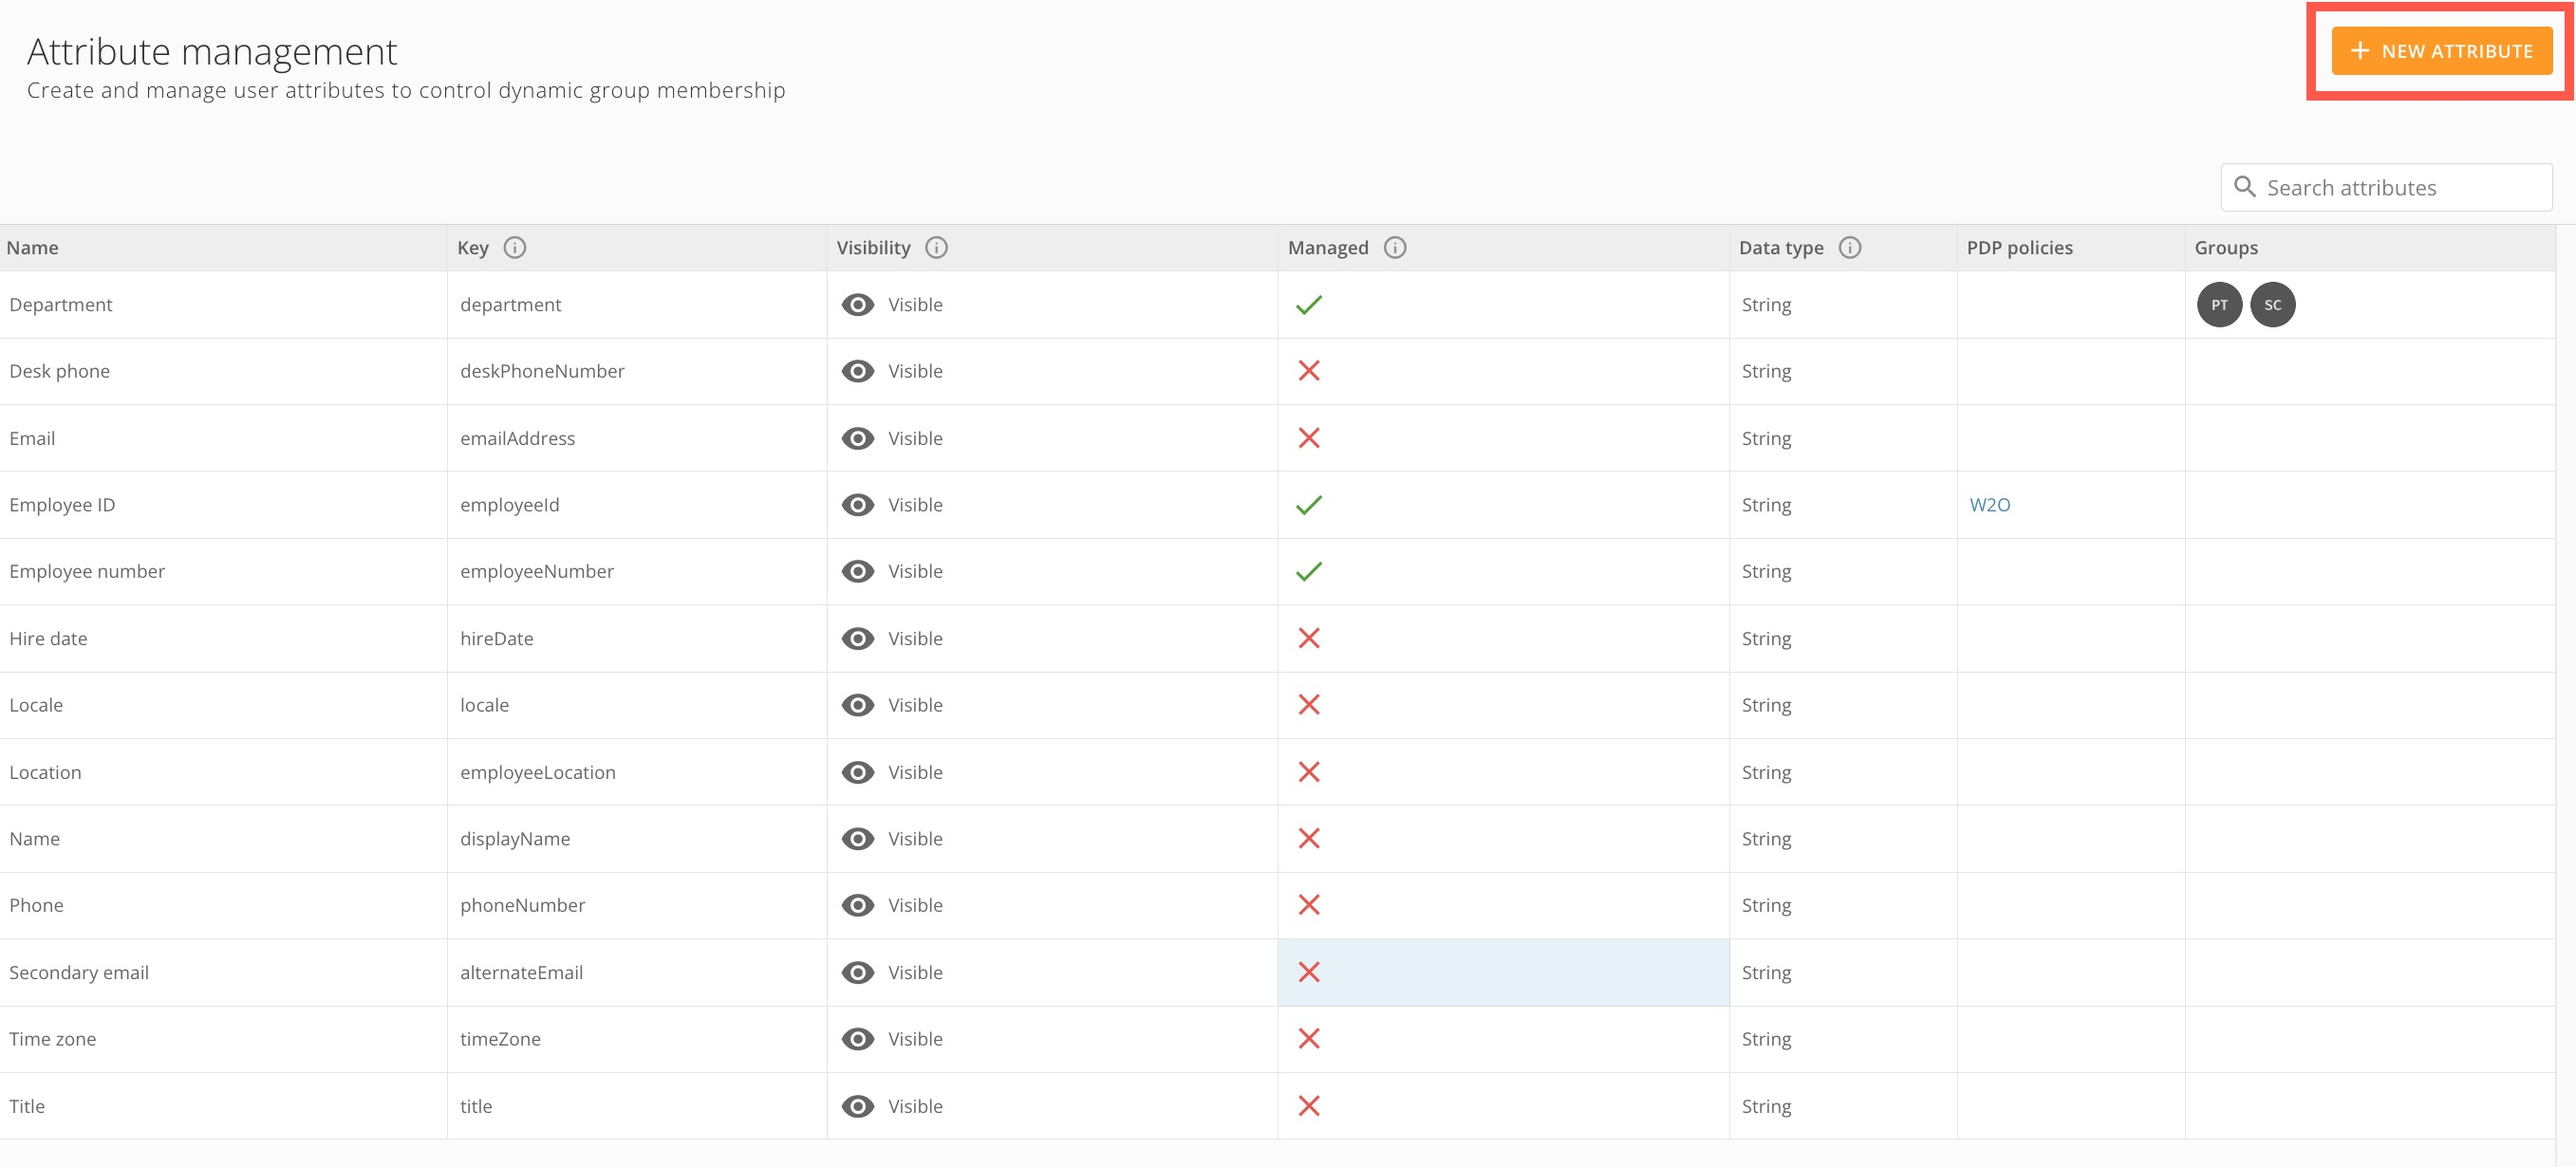Click the SC group avatar
2576x1167 pixels.
[2272, 305]
